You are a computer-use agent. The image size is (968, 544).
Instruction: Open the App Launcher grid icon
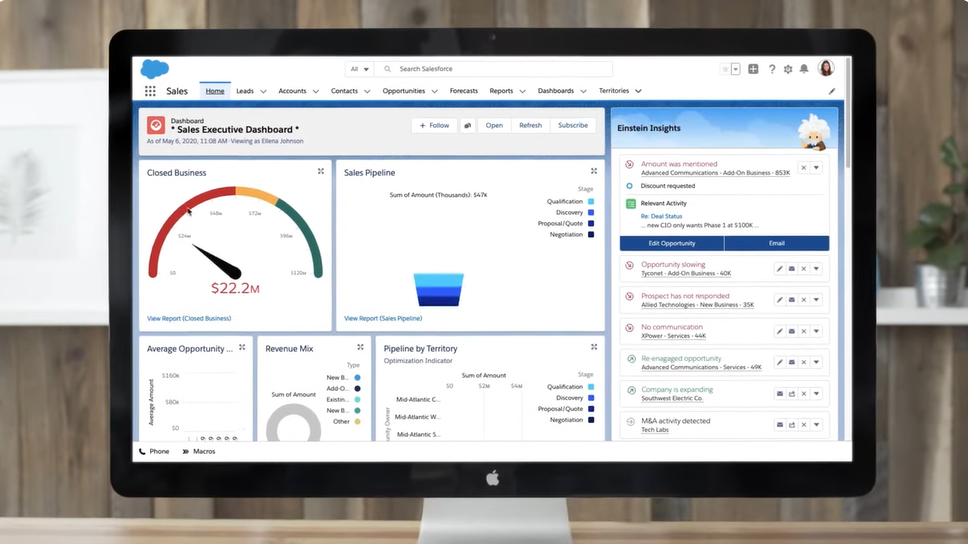(150, 91)
